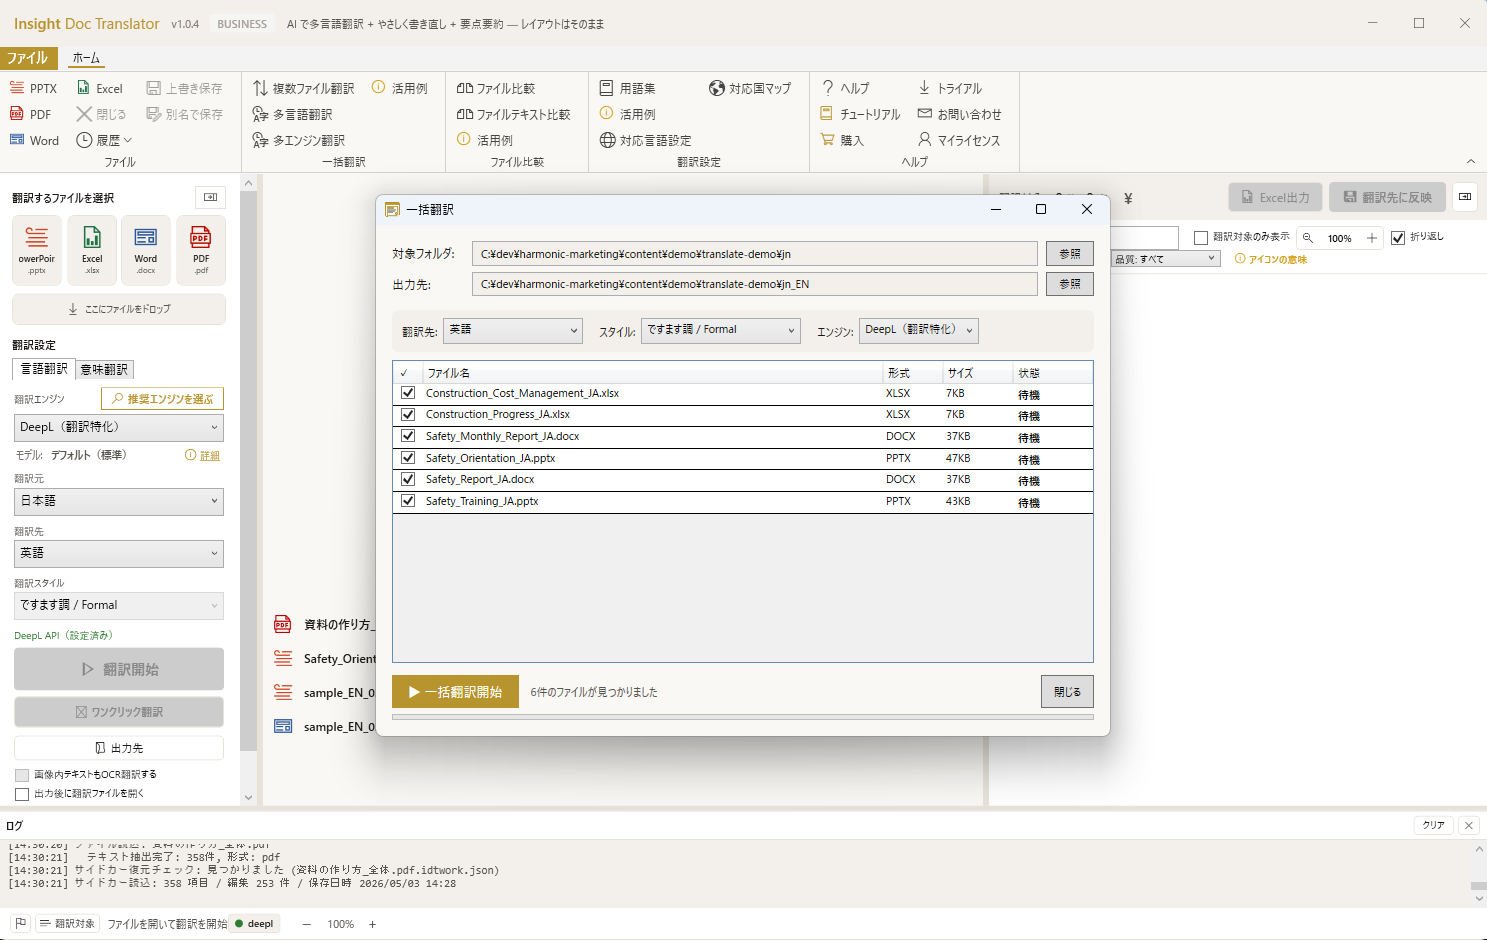Start 一括翻訳開始 batch translation
1487x940 pixels.
point(455,692)
